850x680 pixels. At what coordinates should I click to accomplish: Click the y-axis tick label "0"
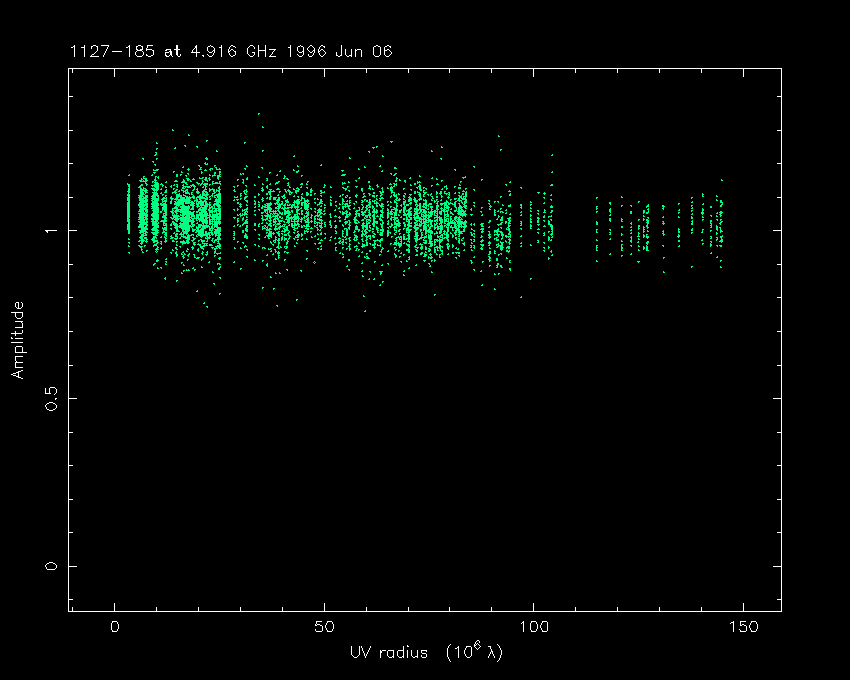click(50, 566)
